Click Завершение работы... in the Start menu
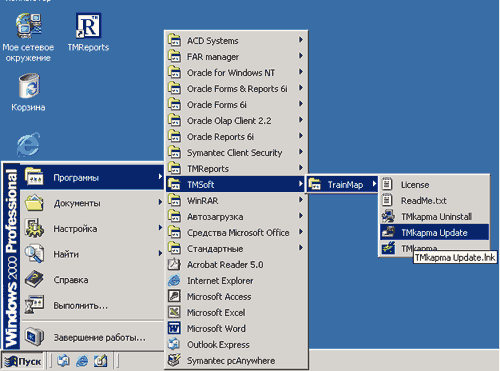 92,337
